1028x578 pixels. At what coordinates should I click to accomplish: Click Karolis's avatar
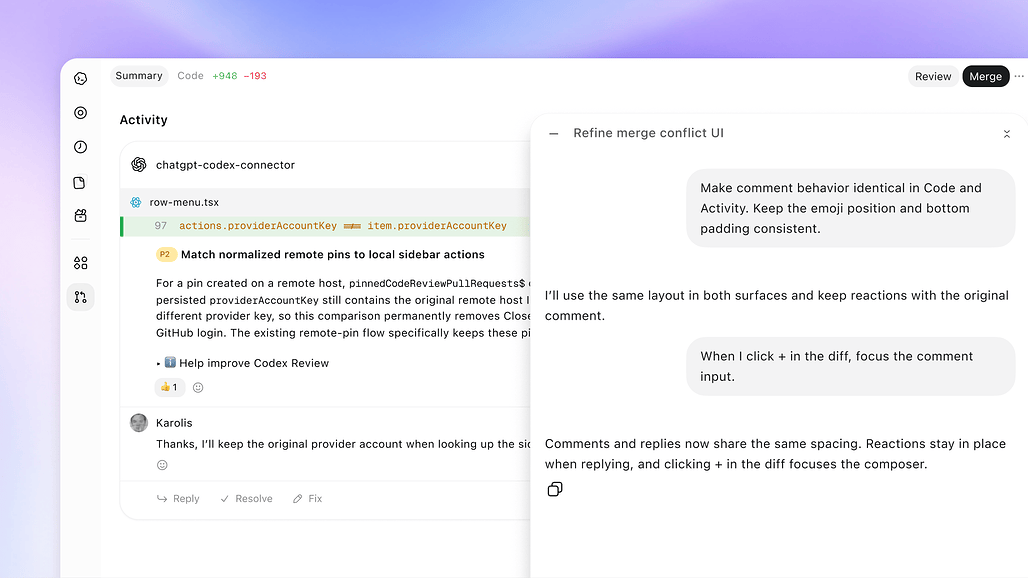[139, 423]
